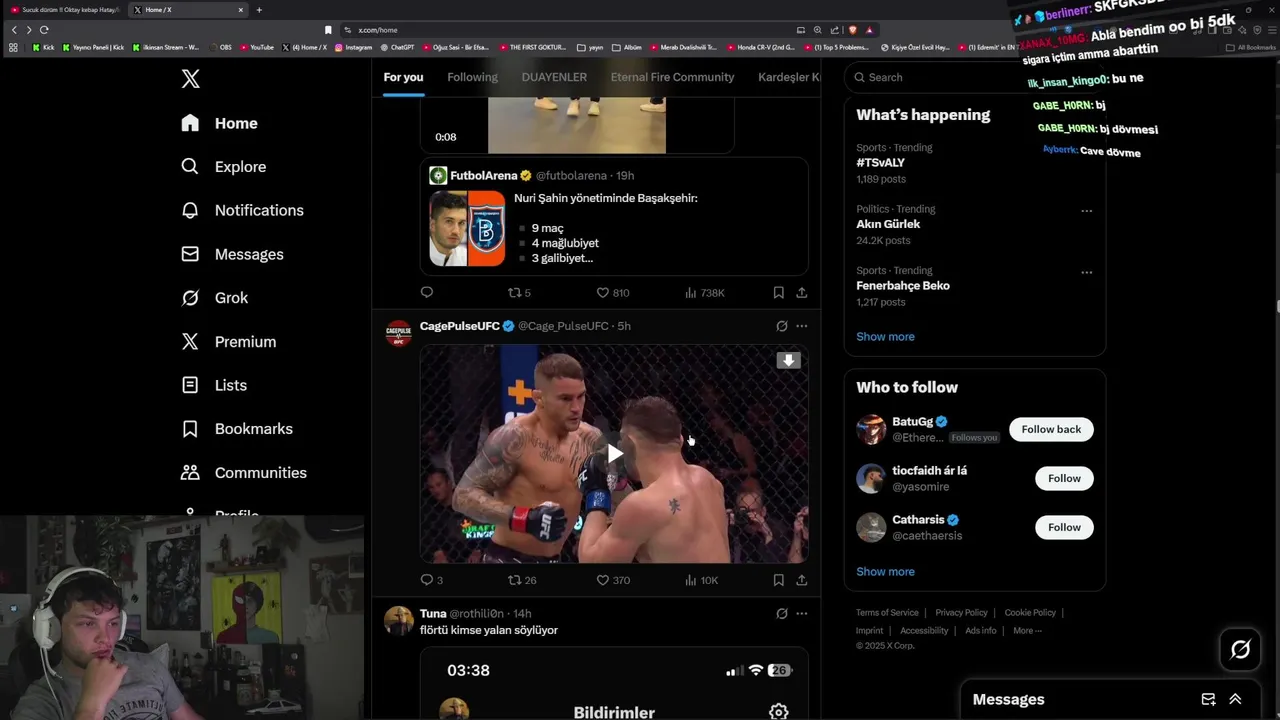
Task: Share the post with 738K views
Action: click(x=801, y=292)
